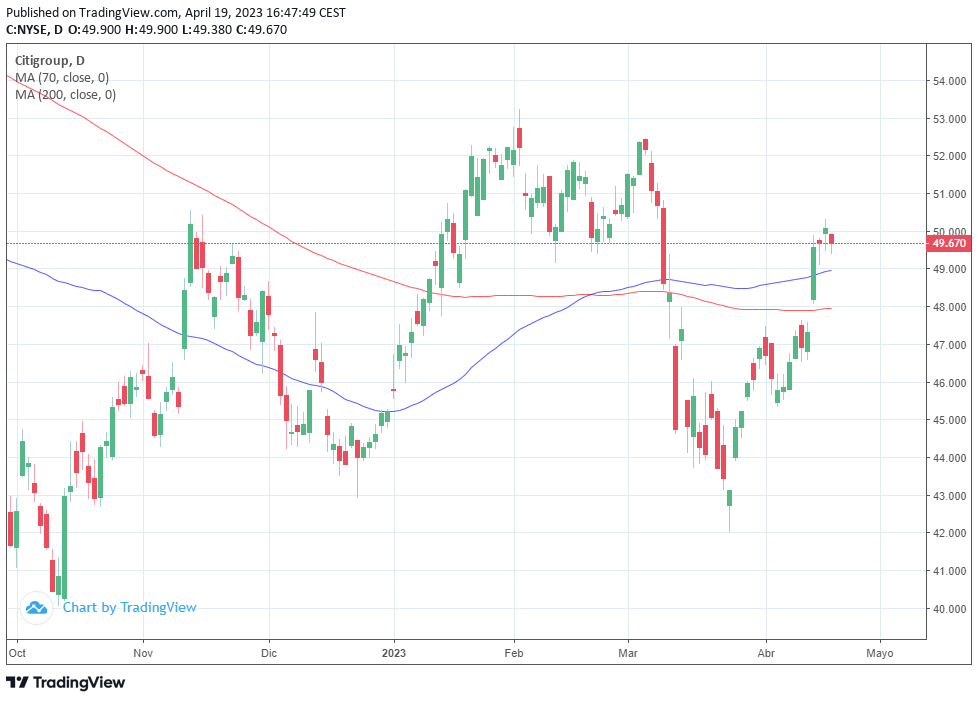Image resolution: width=978 pixels, height=701 pixels.
Task: Click the 2023 date axis label
Action: 394,653
